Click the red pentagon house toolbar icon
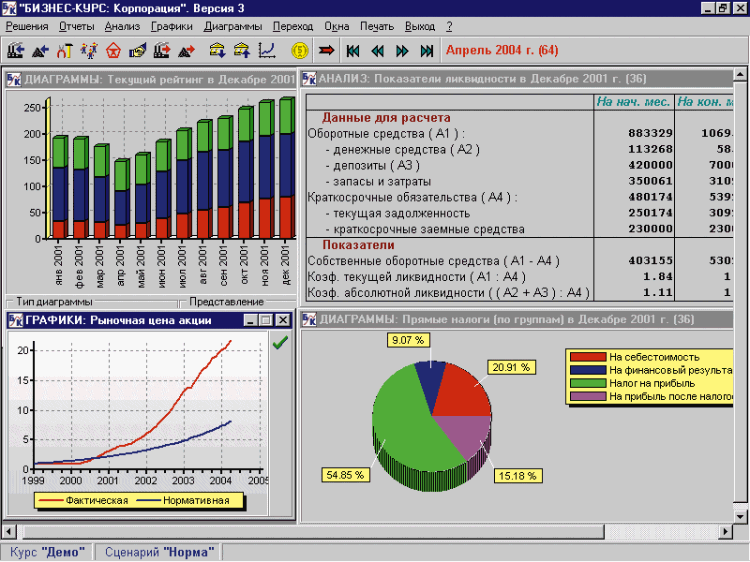750x562 pixels. (x=113, y=50)
